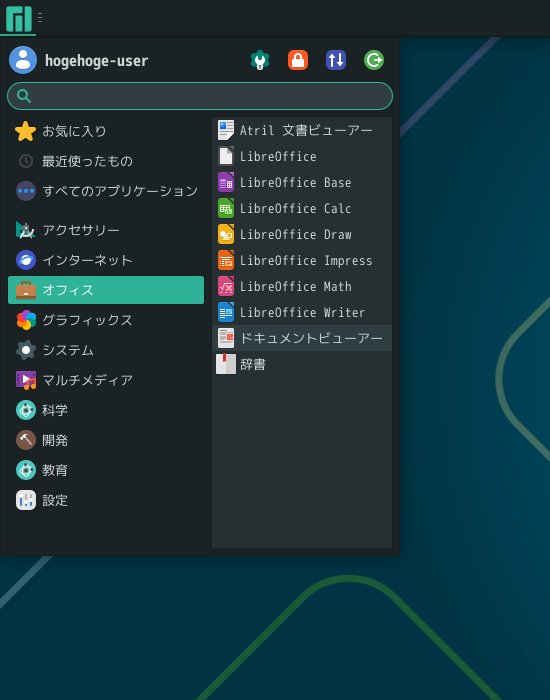Click the film icon beside マルチメディア
This screenshot has height=700, width=550.
(x=26, y=380)
